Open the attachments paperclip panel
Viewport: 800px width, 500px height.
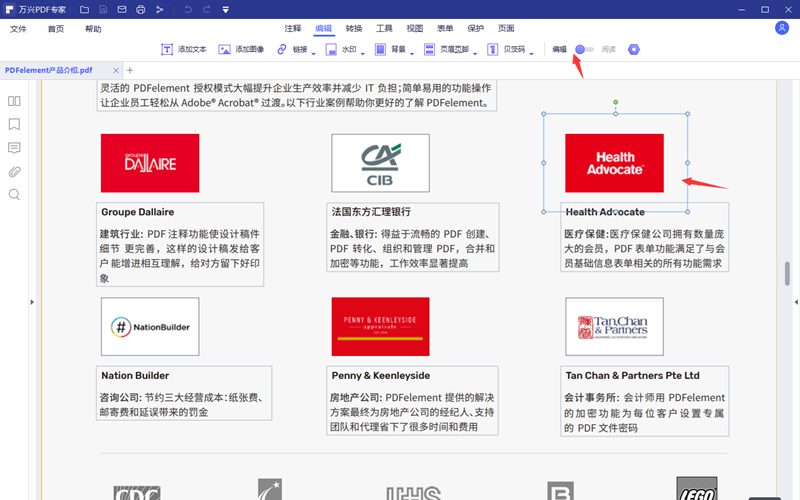(14, 171)
